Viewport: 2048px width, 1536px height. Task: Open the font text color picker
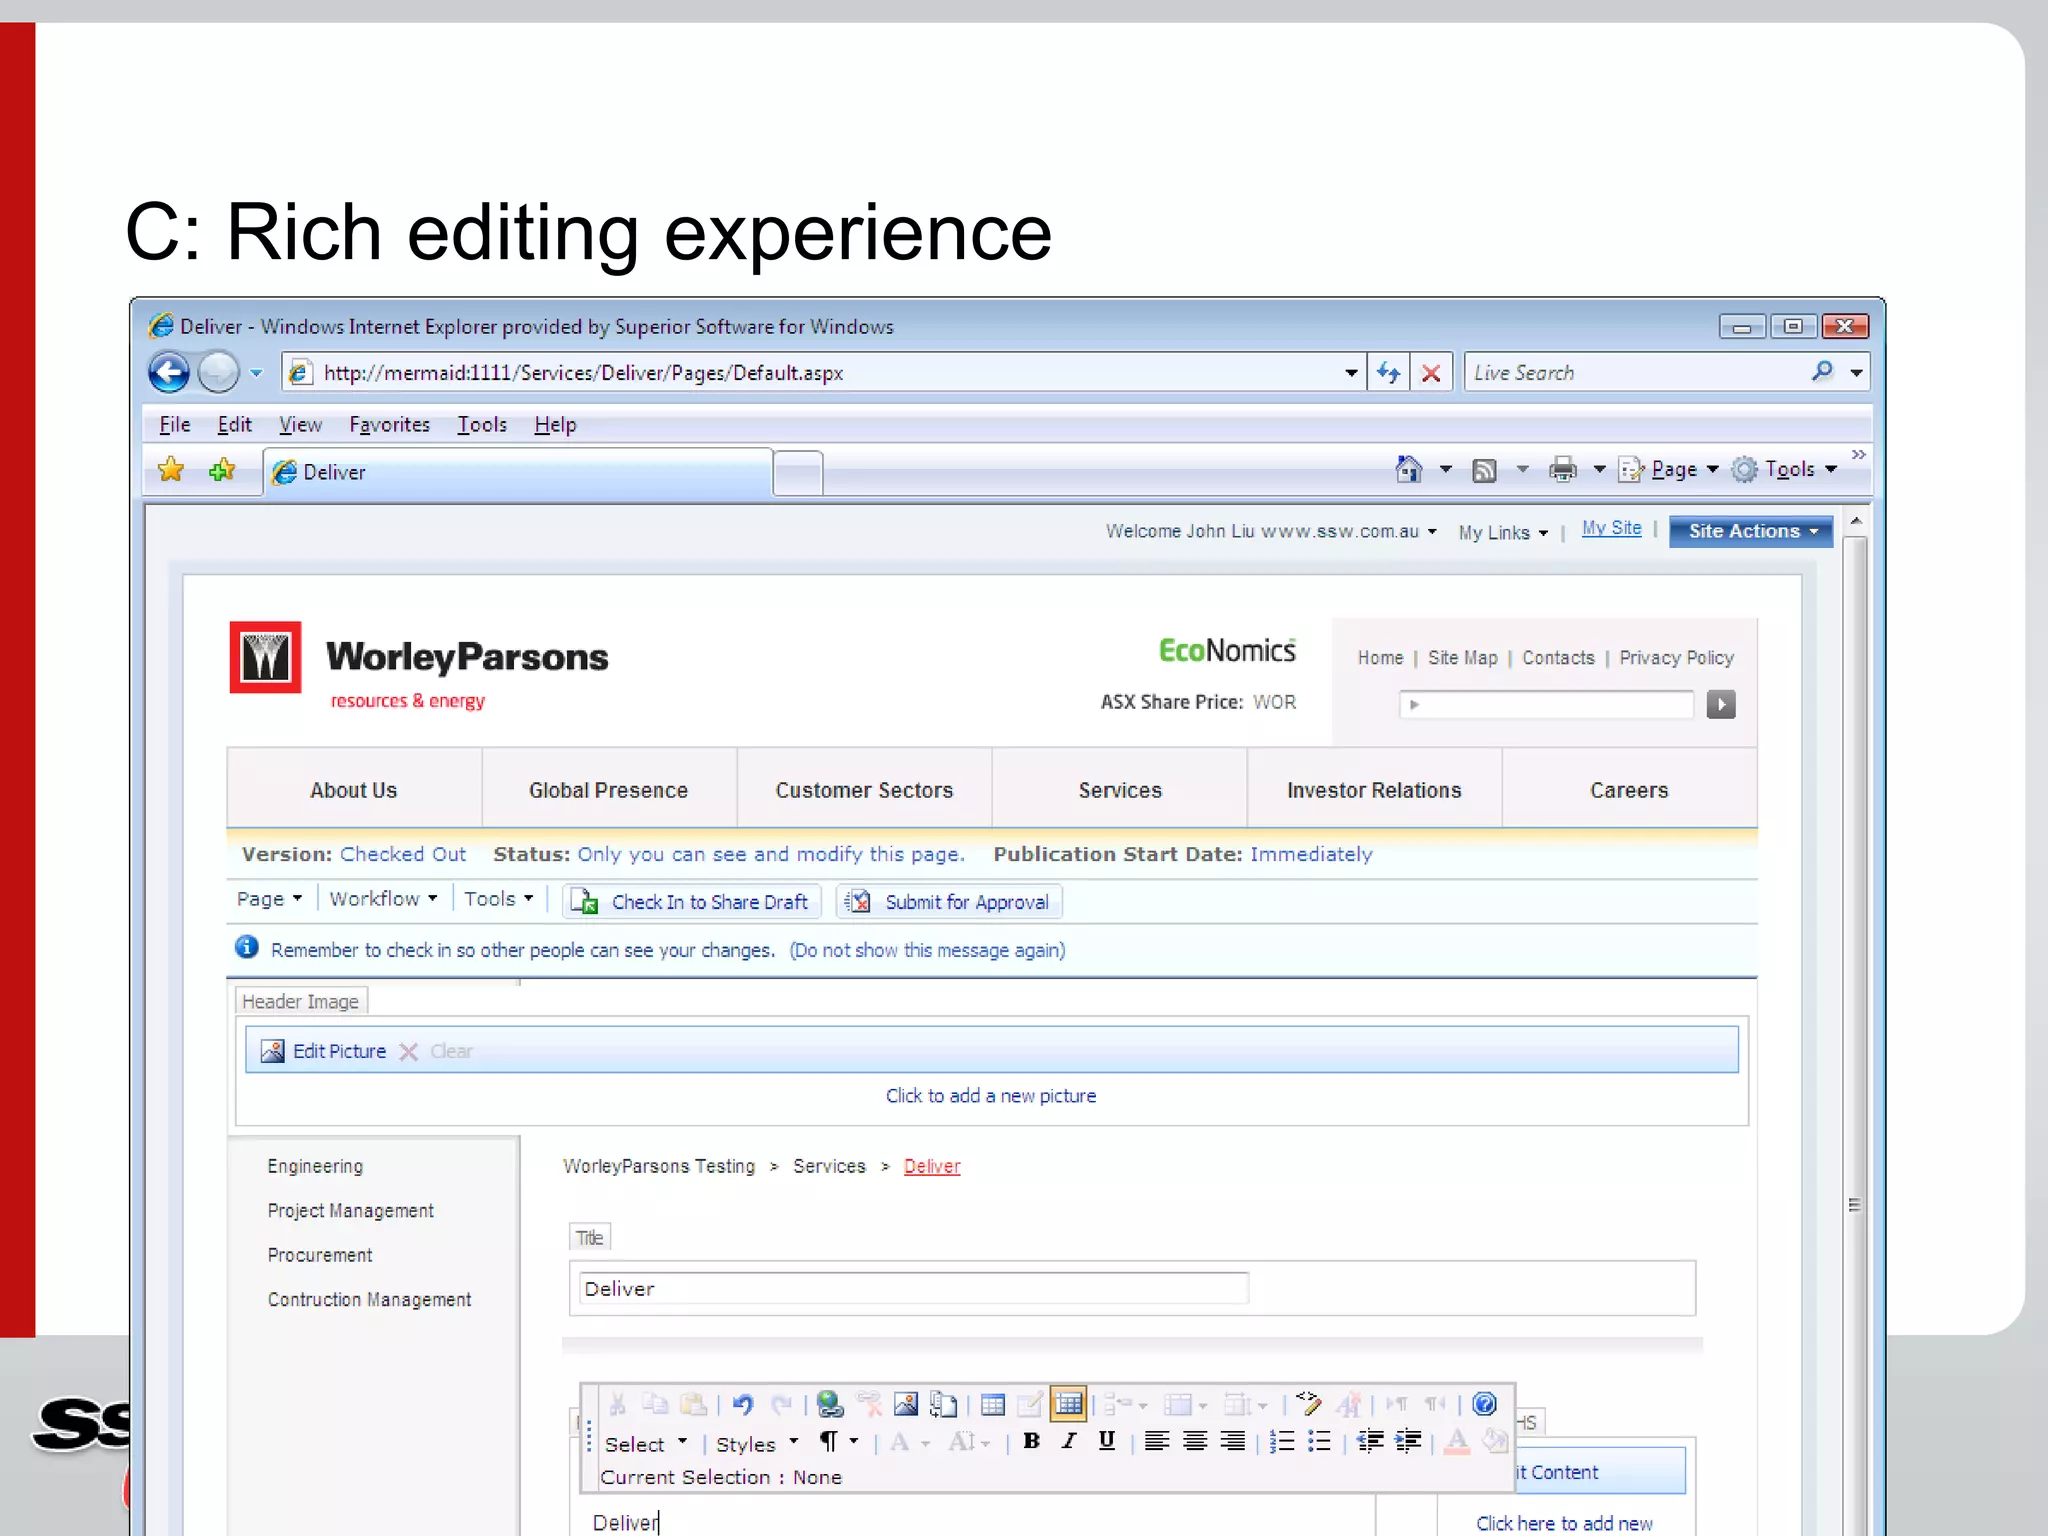[1457, 1441]
